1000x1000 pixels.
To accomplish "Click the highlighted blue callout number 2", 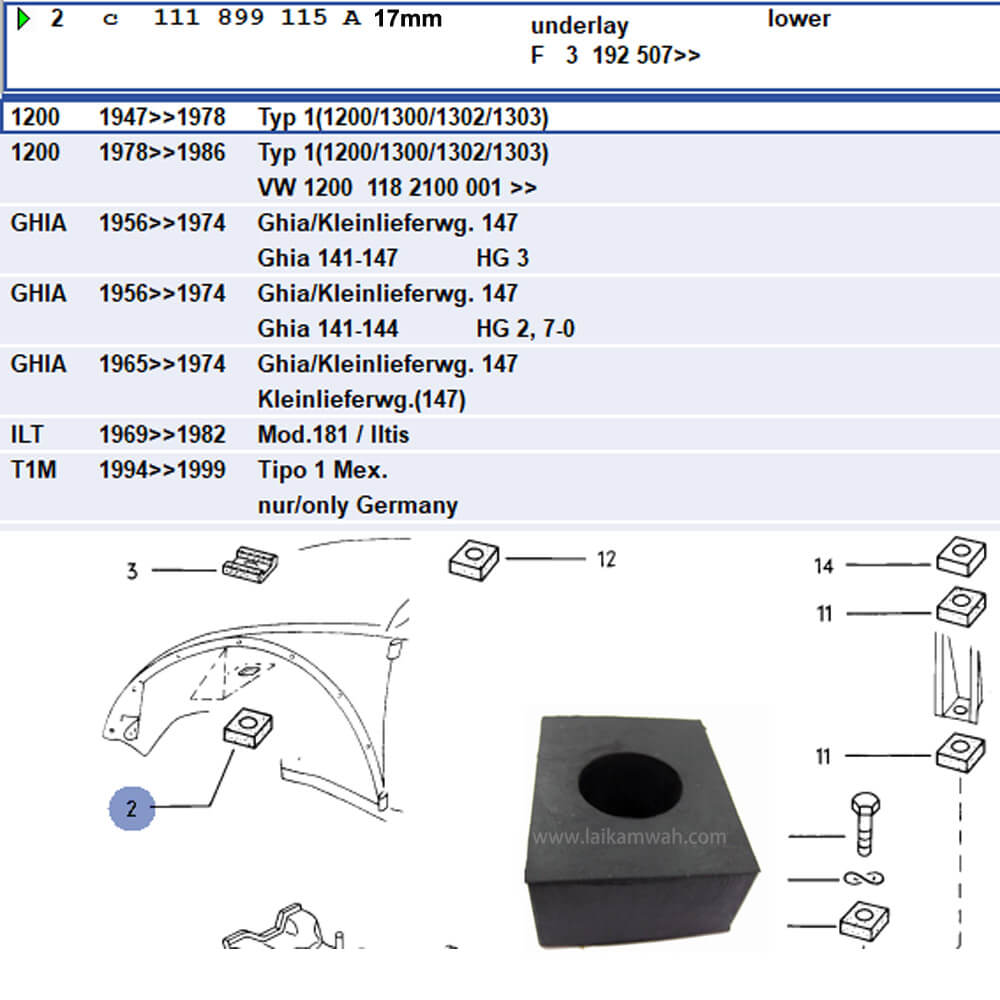I will pos(131,809).
